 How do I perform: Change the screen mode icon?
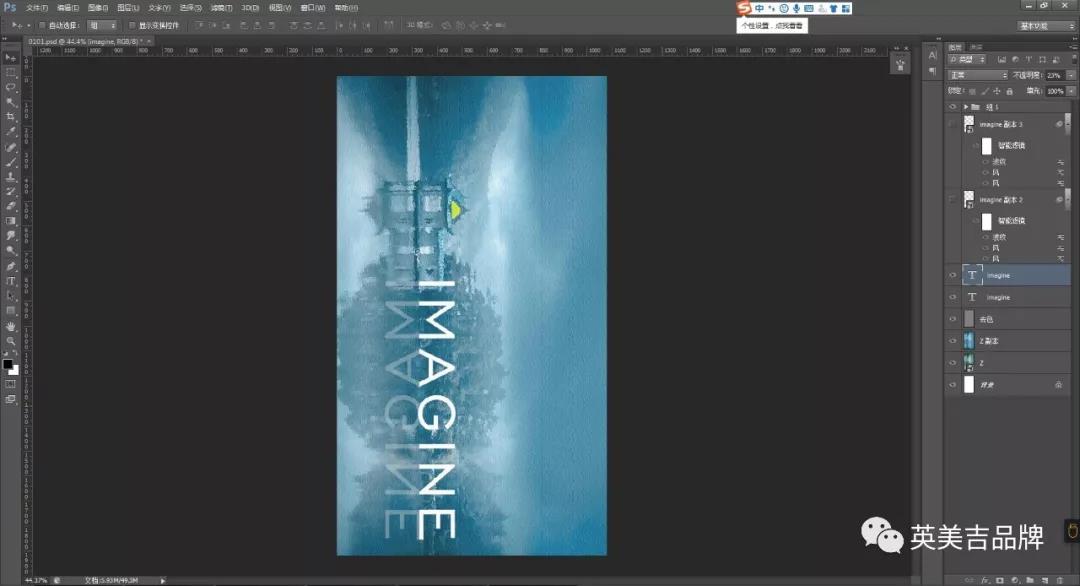coord(10,399)
